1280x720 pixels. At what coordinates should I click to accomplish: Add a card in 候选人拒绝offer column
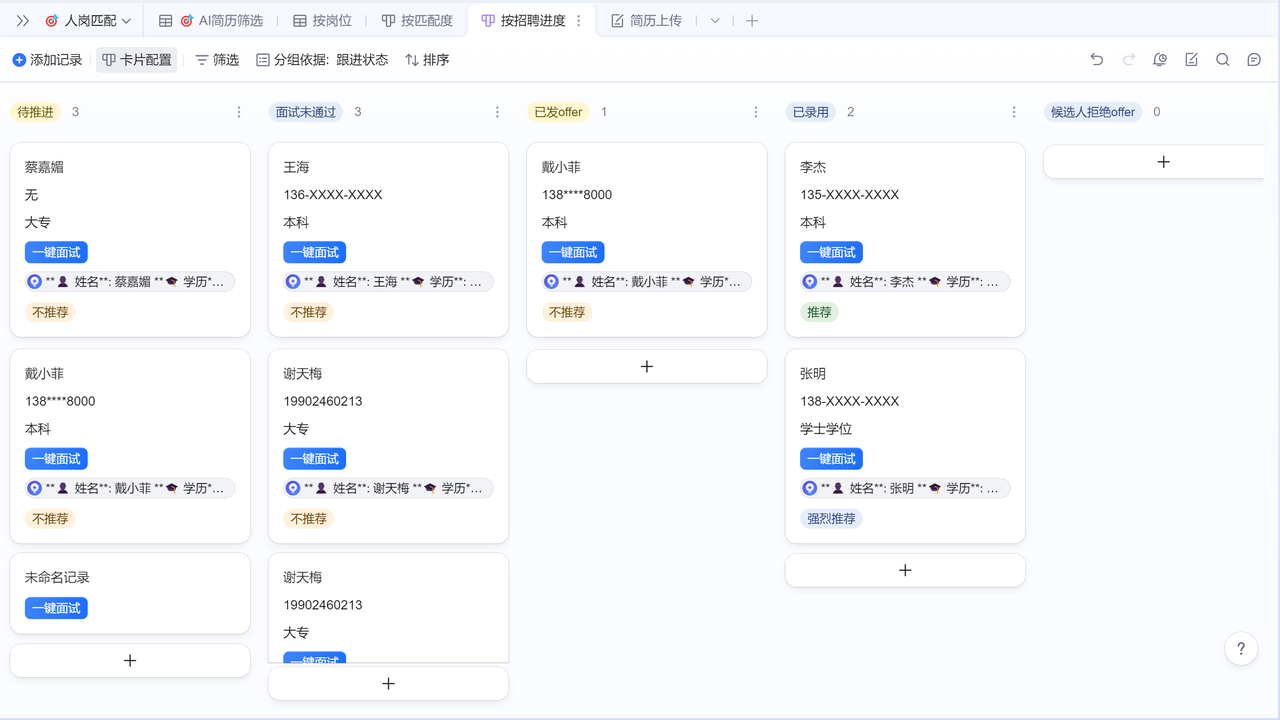coord(1162,162)
